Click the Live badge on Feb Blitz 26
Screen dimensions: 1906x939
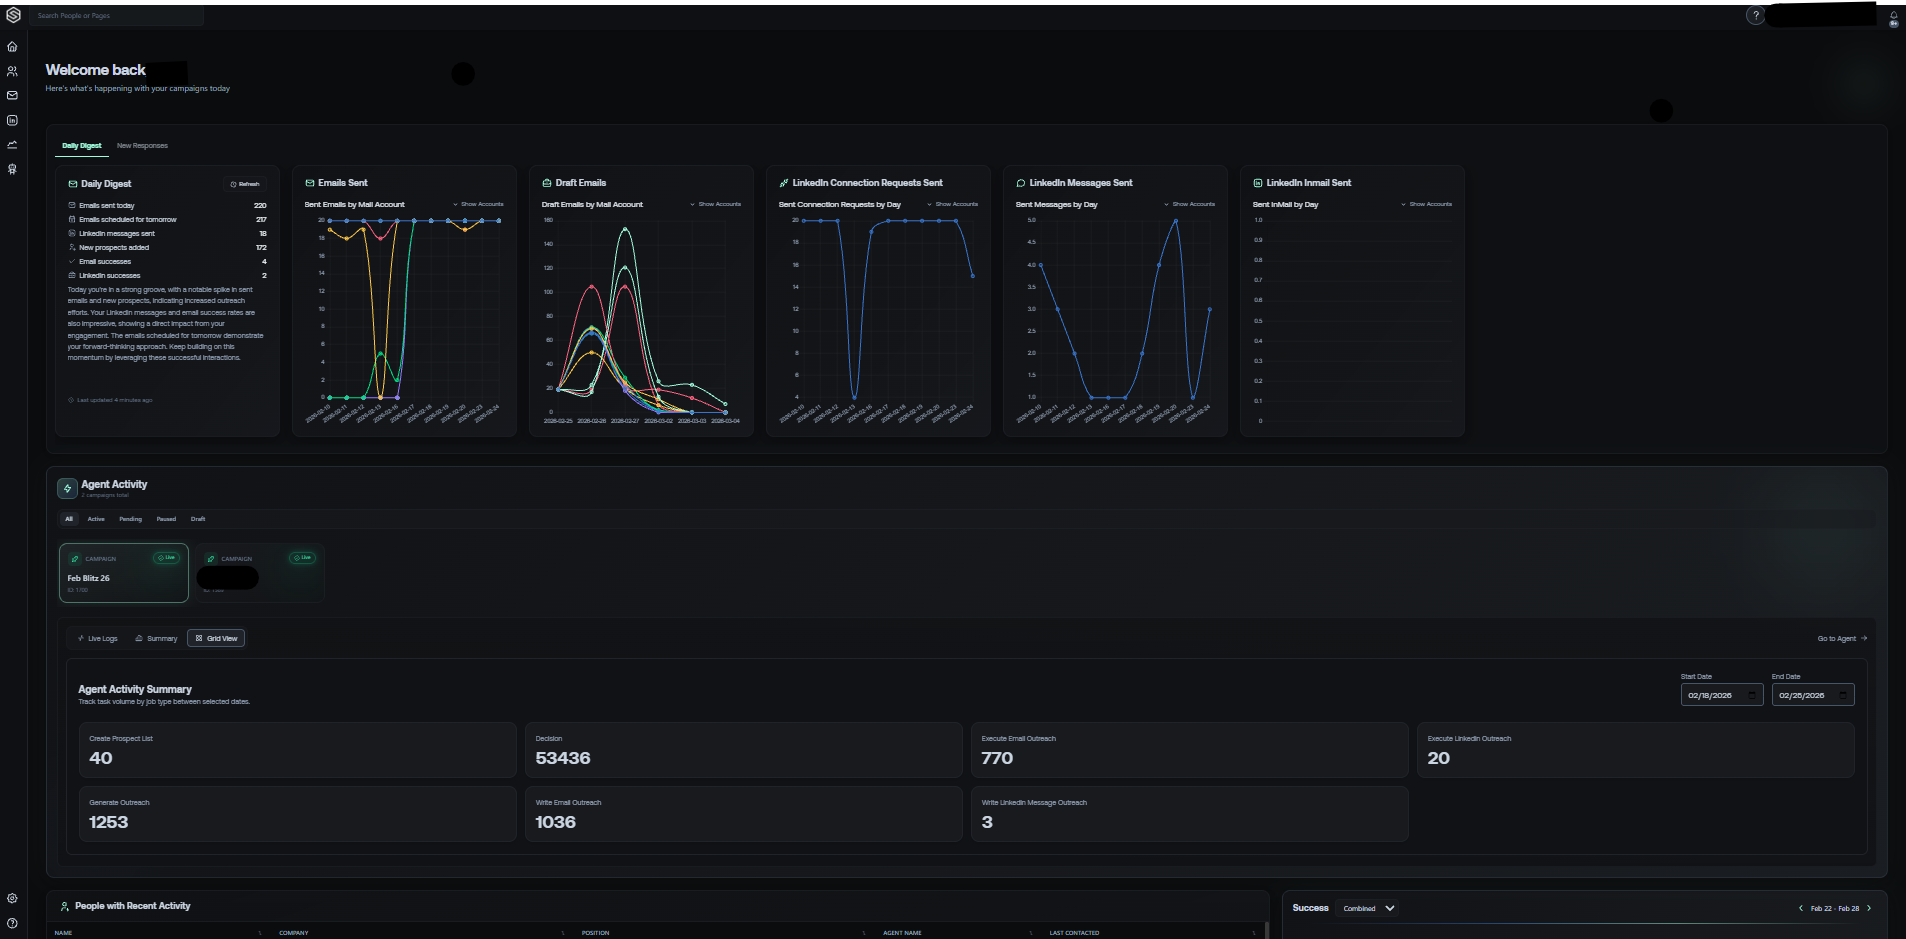click(166, 558)
